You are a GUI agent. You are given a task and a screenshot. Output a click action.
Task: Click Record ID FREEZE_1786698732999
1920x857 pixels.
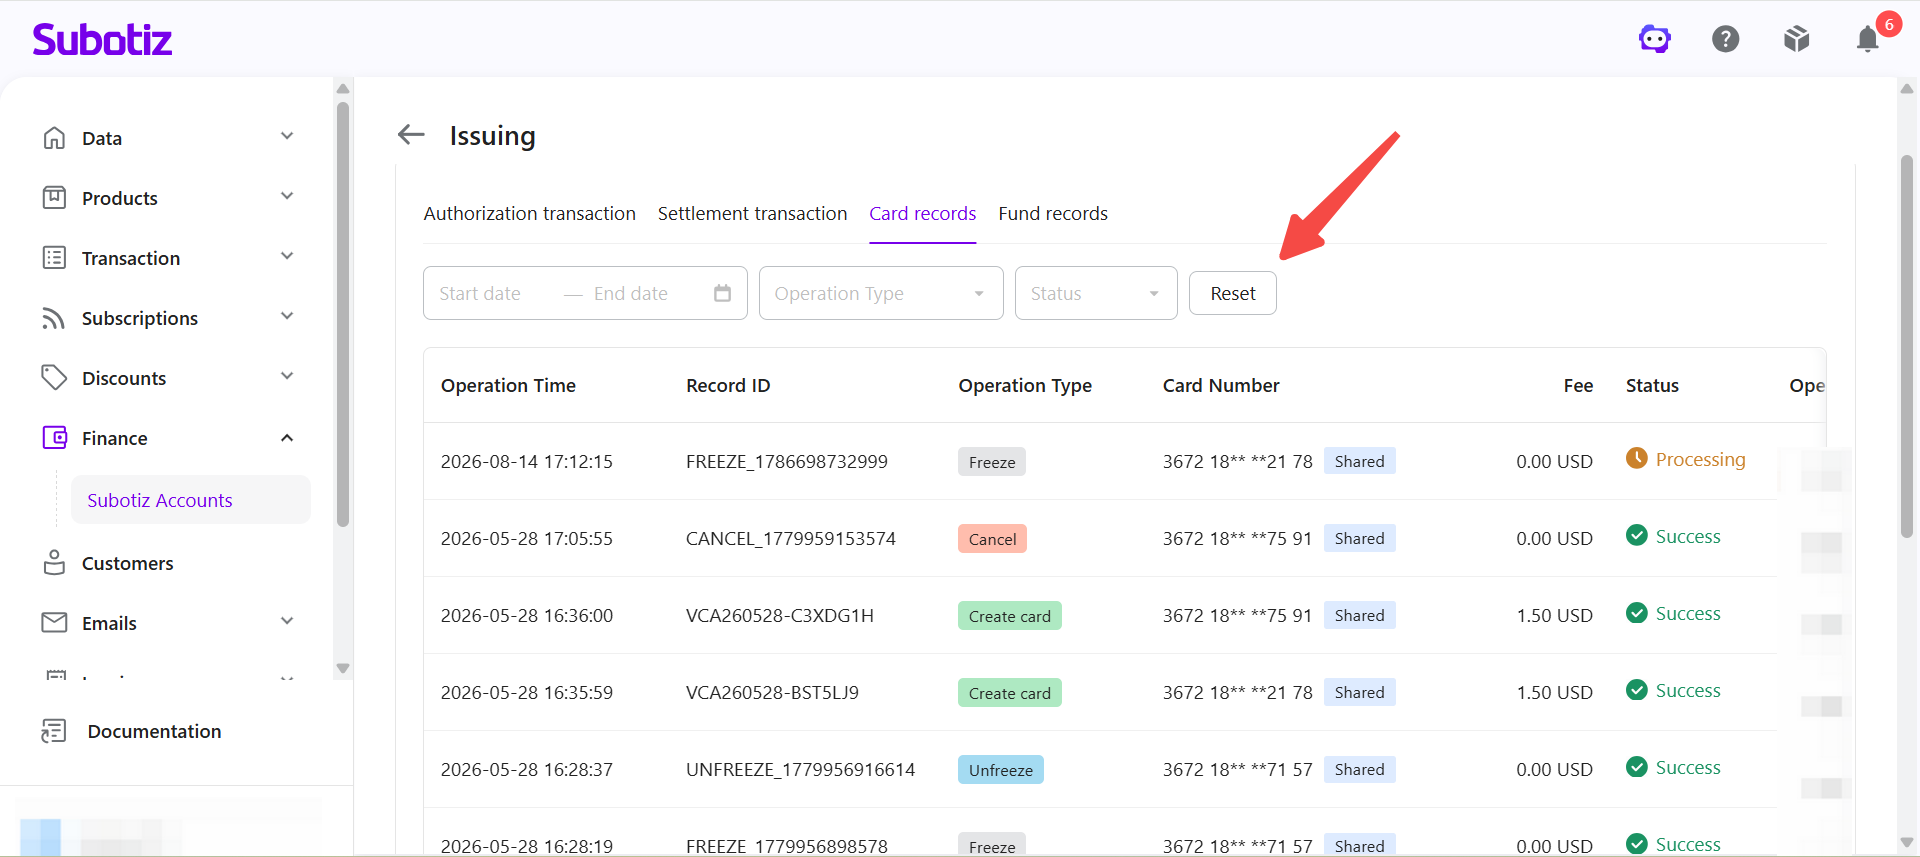[x=786, y=461]
